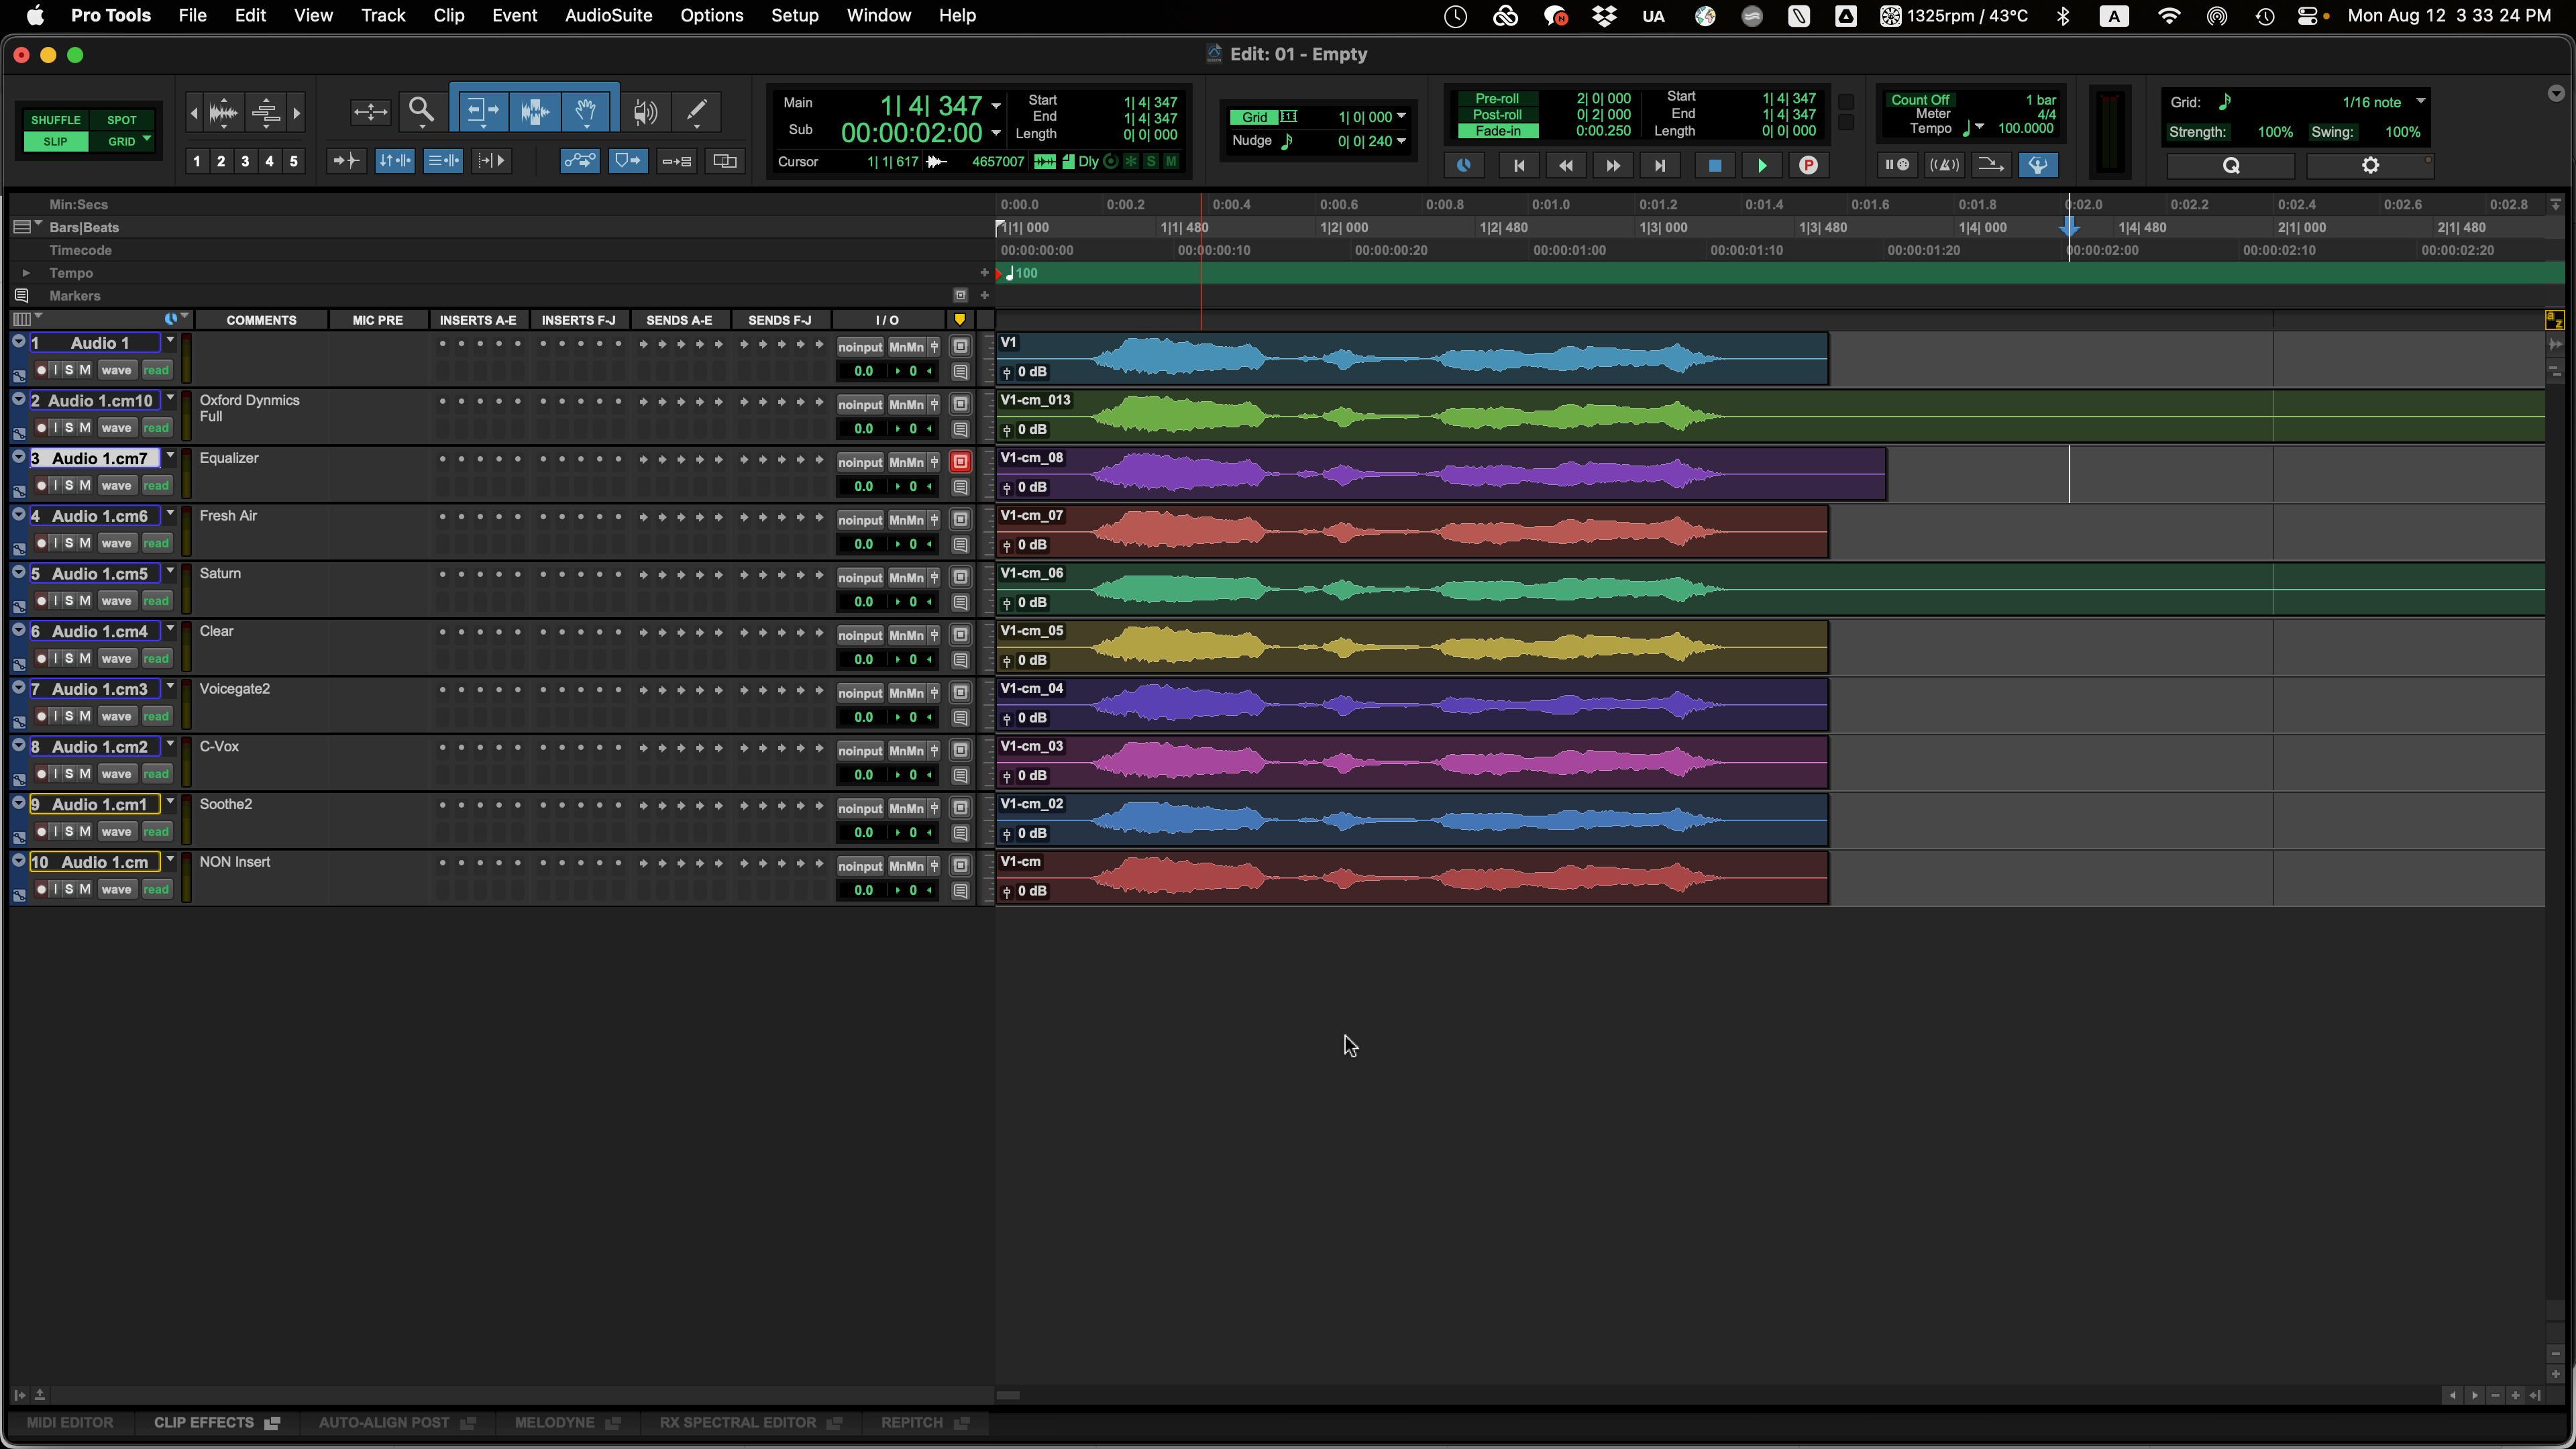Open the AudioSuite menu
Image resolution: width=2576 pixels, height=1449 pixels.
(x=608, y=16)
